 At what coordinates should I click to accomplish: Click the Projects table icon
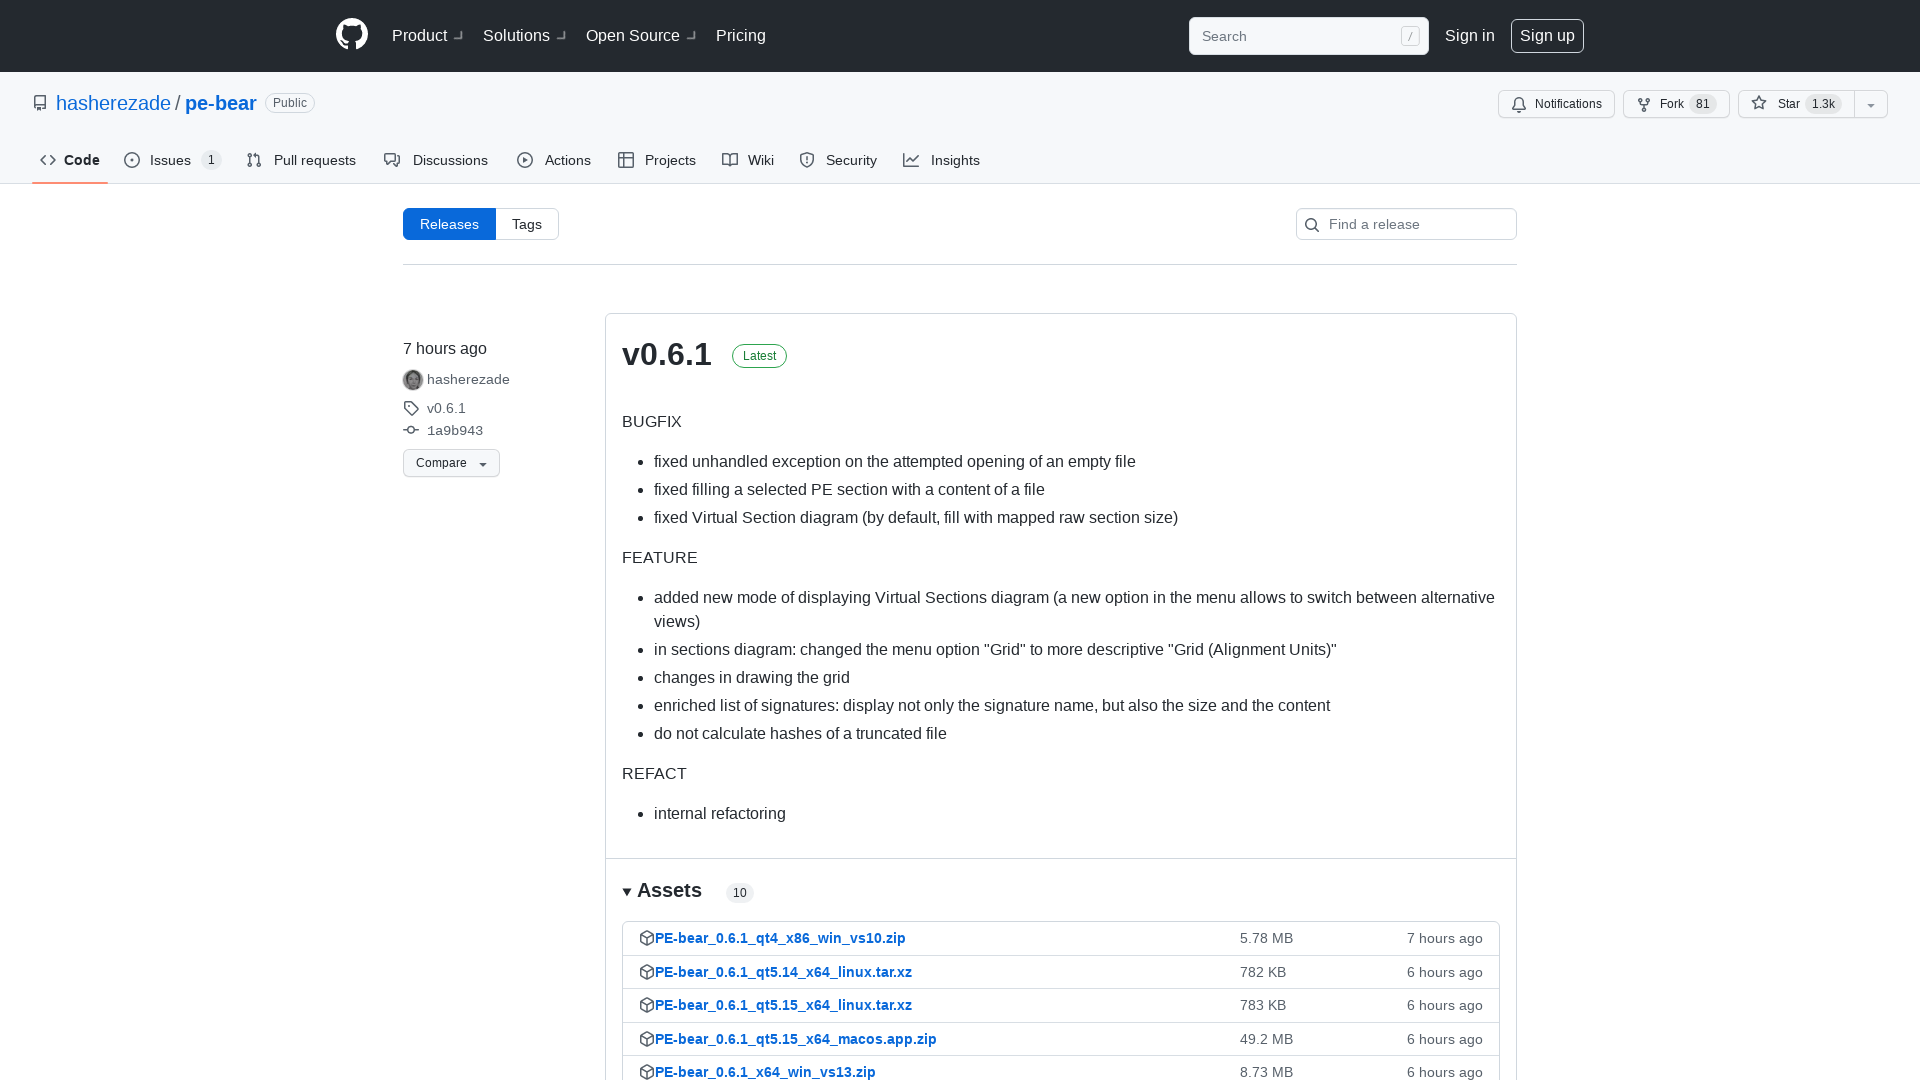(626, 160)
